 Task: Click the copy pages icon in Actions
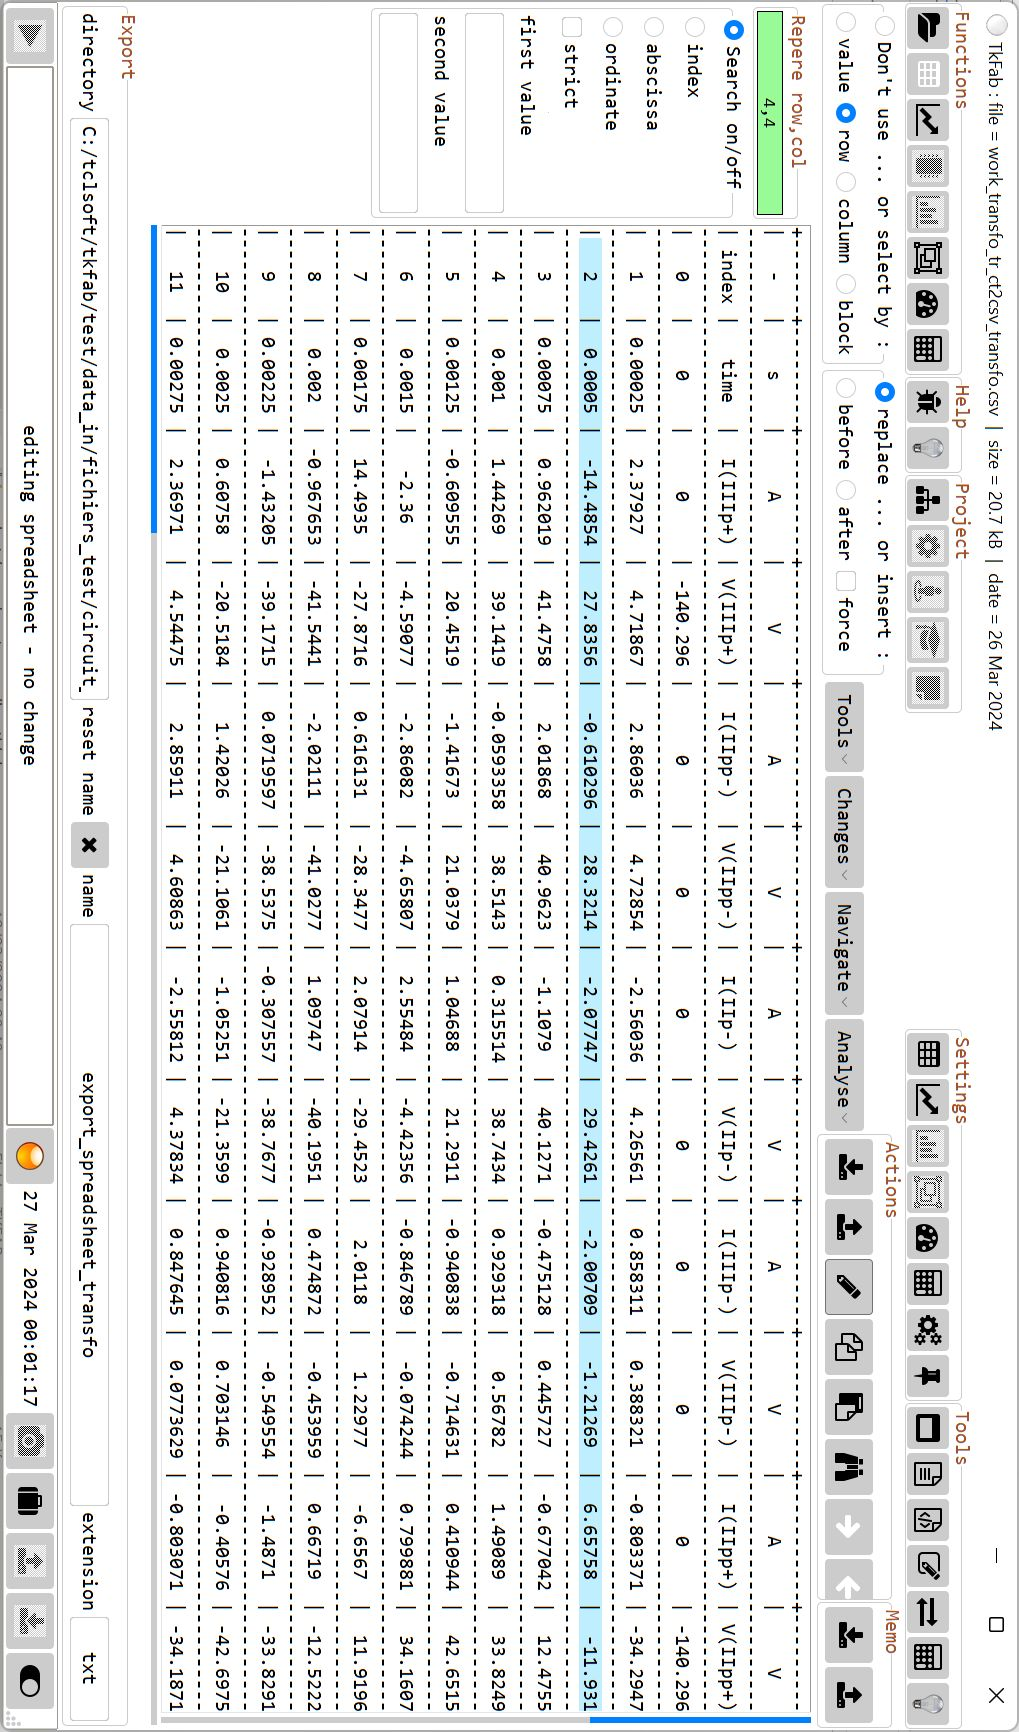(849, 1346)
